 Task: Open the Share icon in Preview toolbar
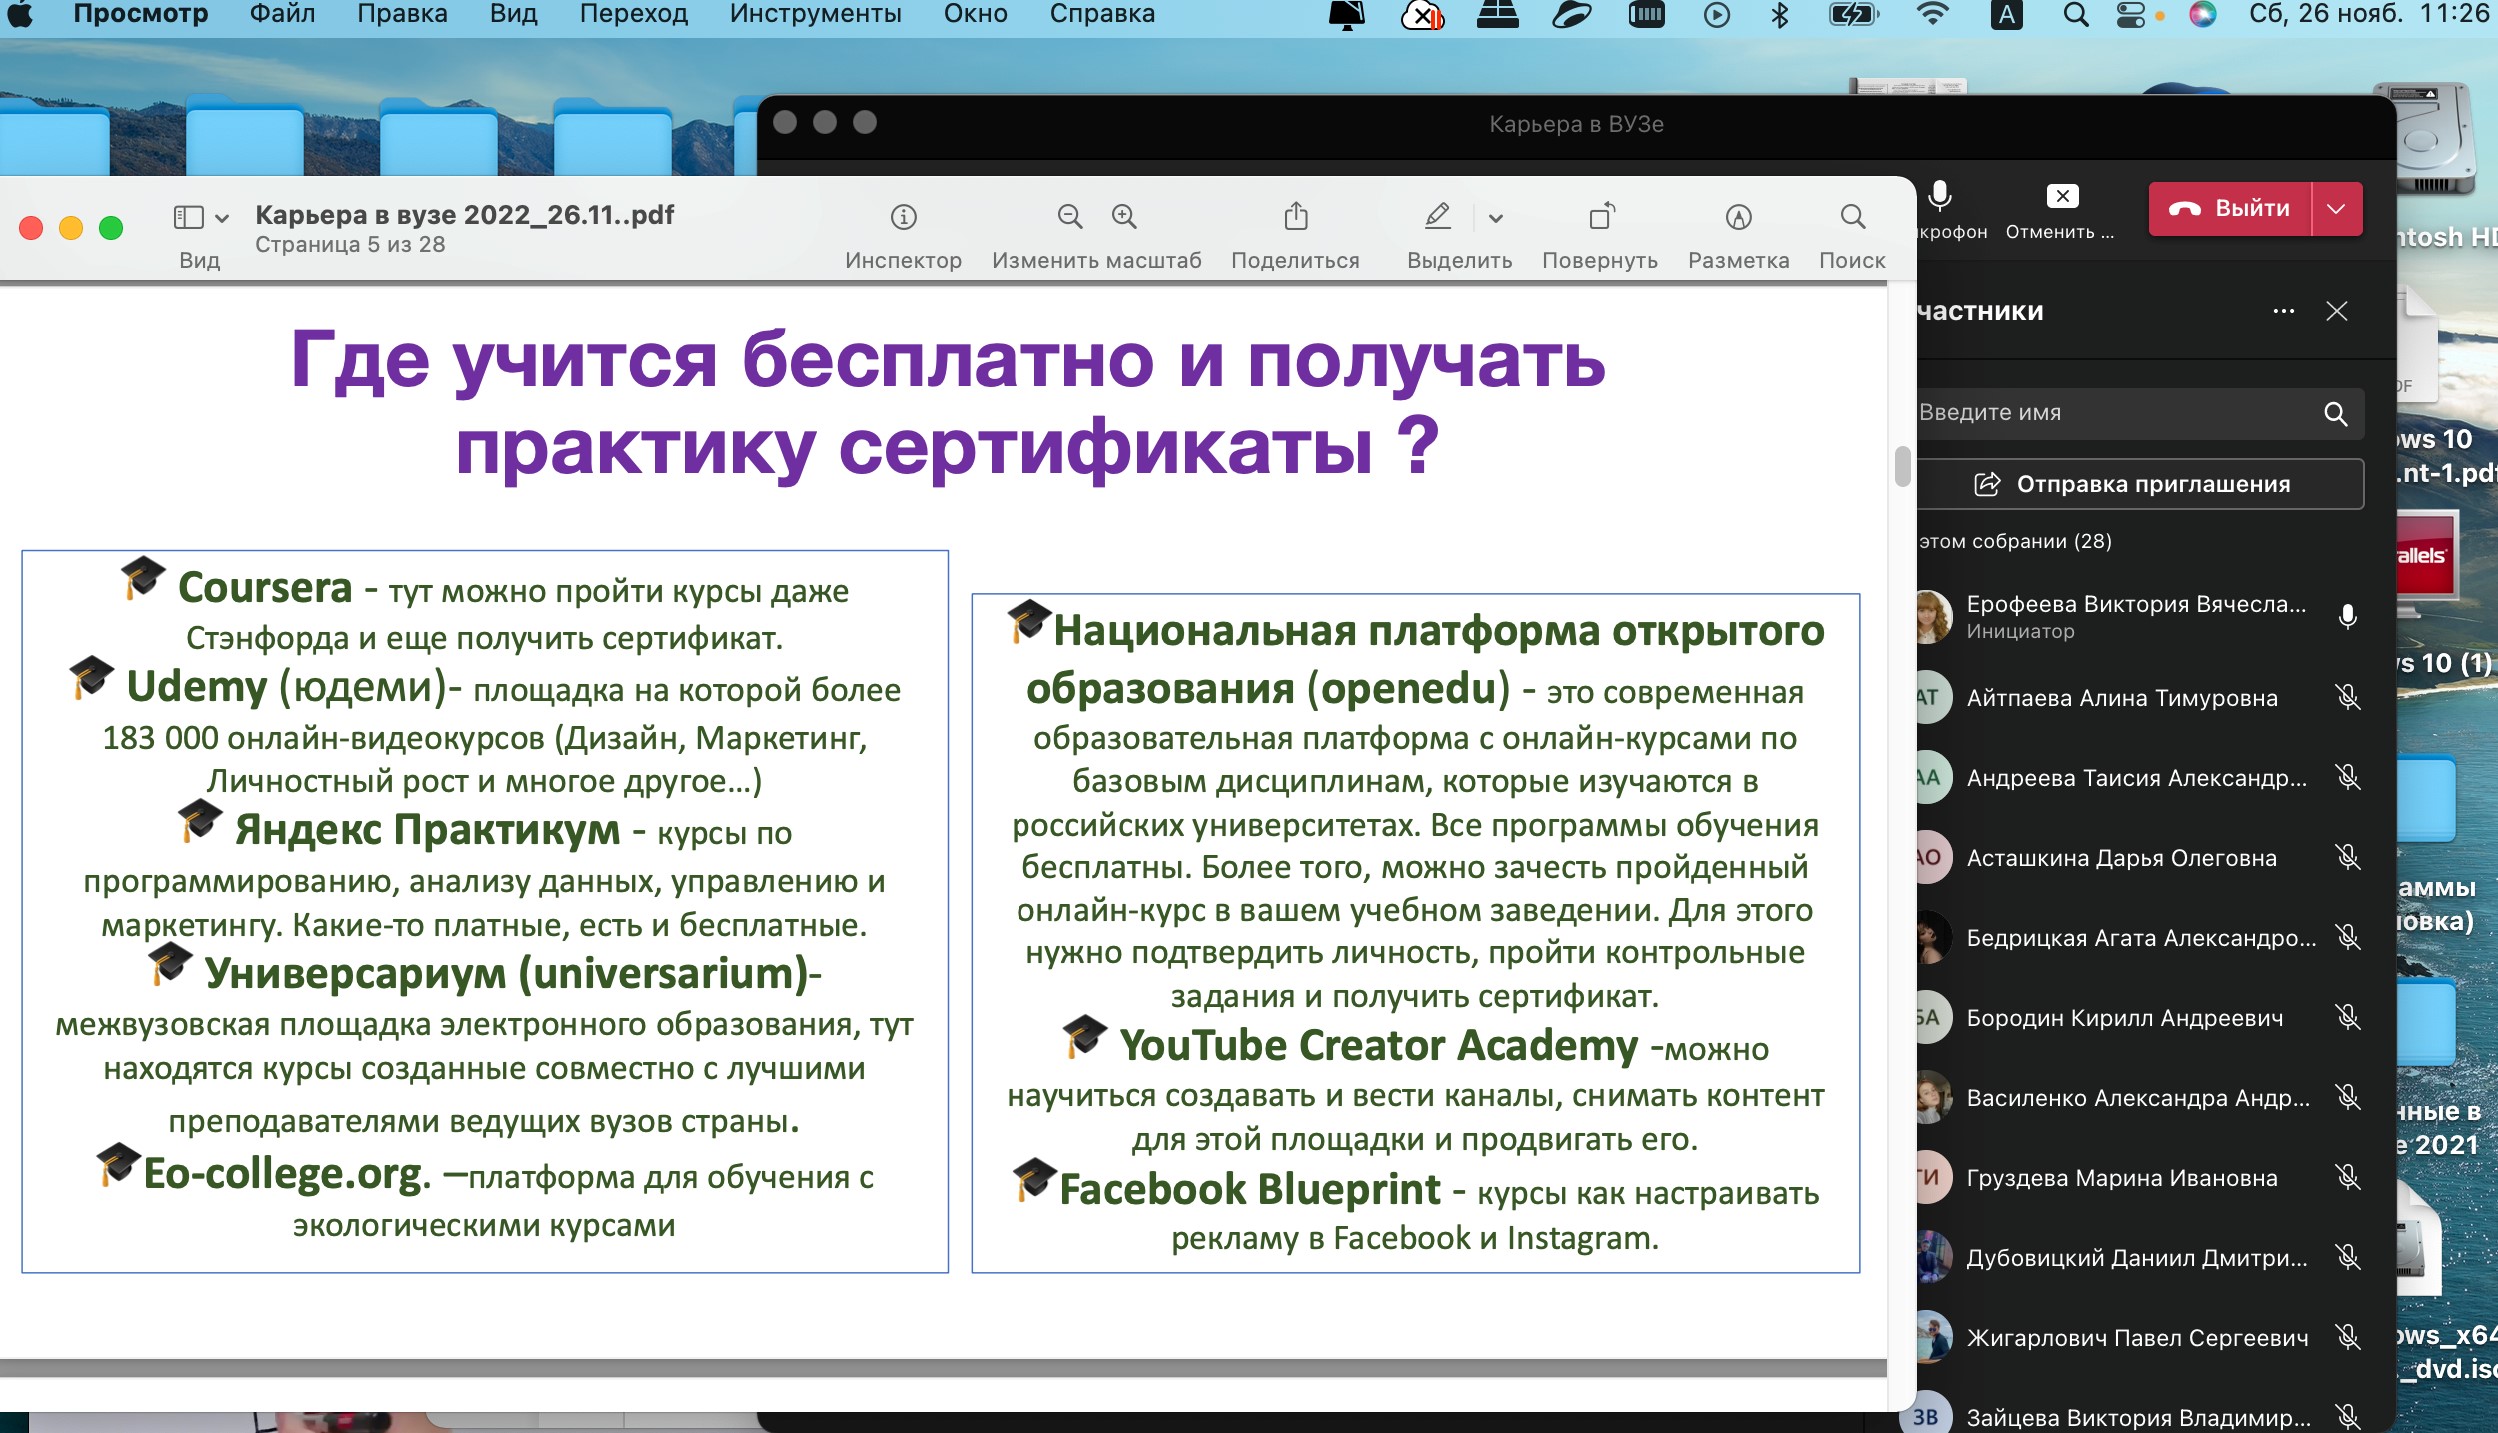pyautogui.click(x=1296, y=216)
